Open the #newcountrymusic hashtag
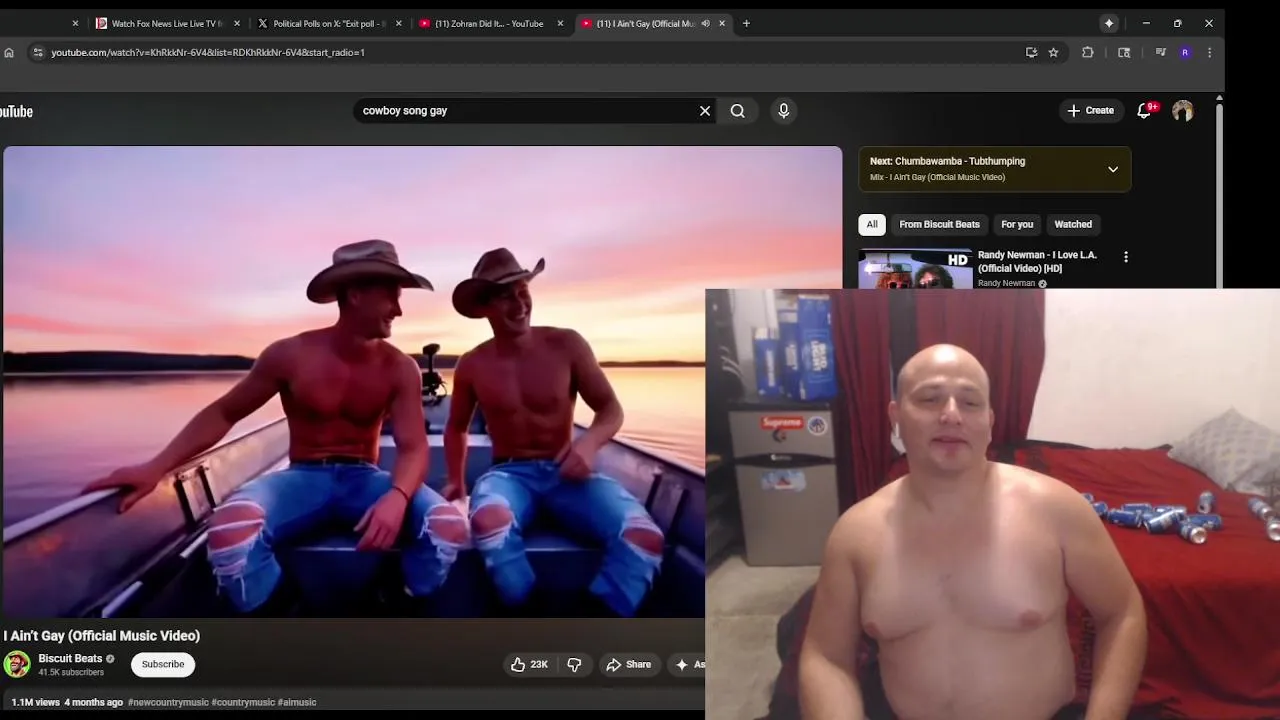Image resolution: width=1280 pixels, height=720 pixels. pos(167,702)
